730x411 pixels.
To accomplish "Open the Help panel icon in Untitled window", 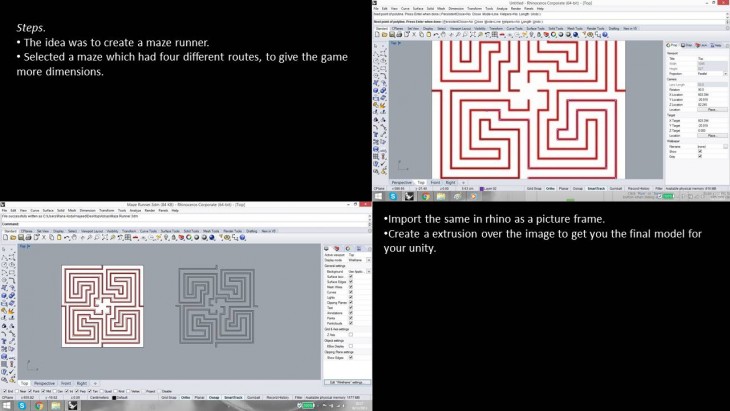I will click(x=715, y=45).
